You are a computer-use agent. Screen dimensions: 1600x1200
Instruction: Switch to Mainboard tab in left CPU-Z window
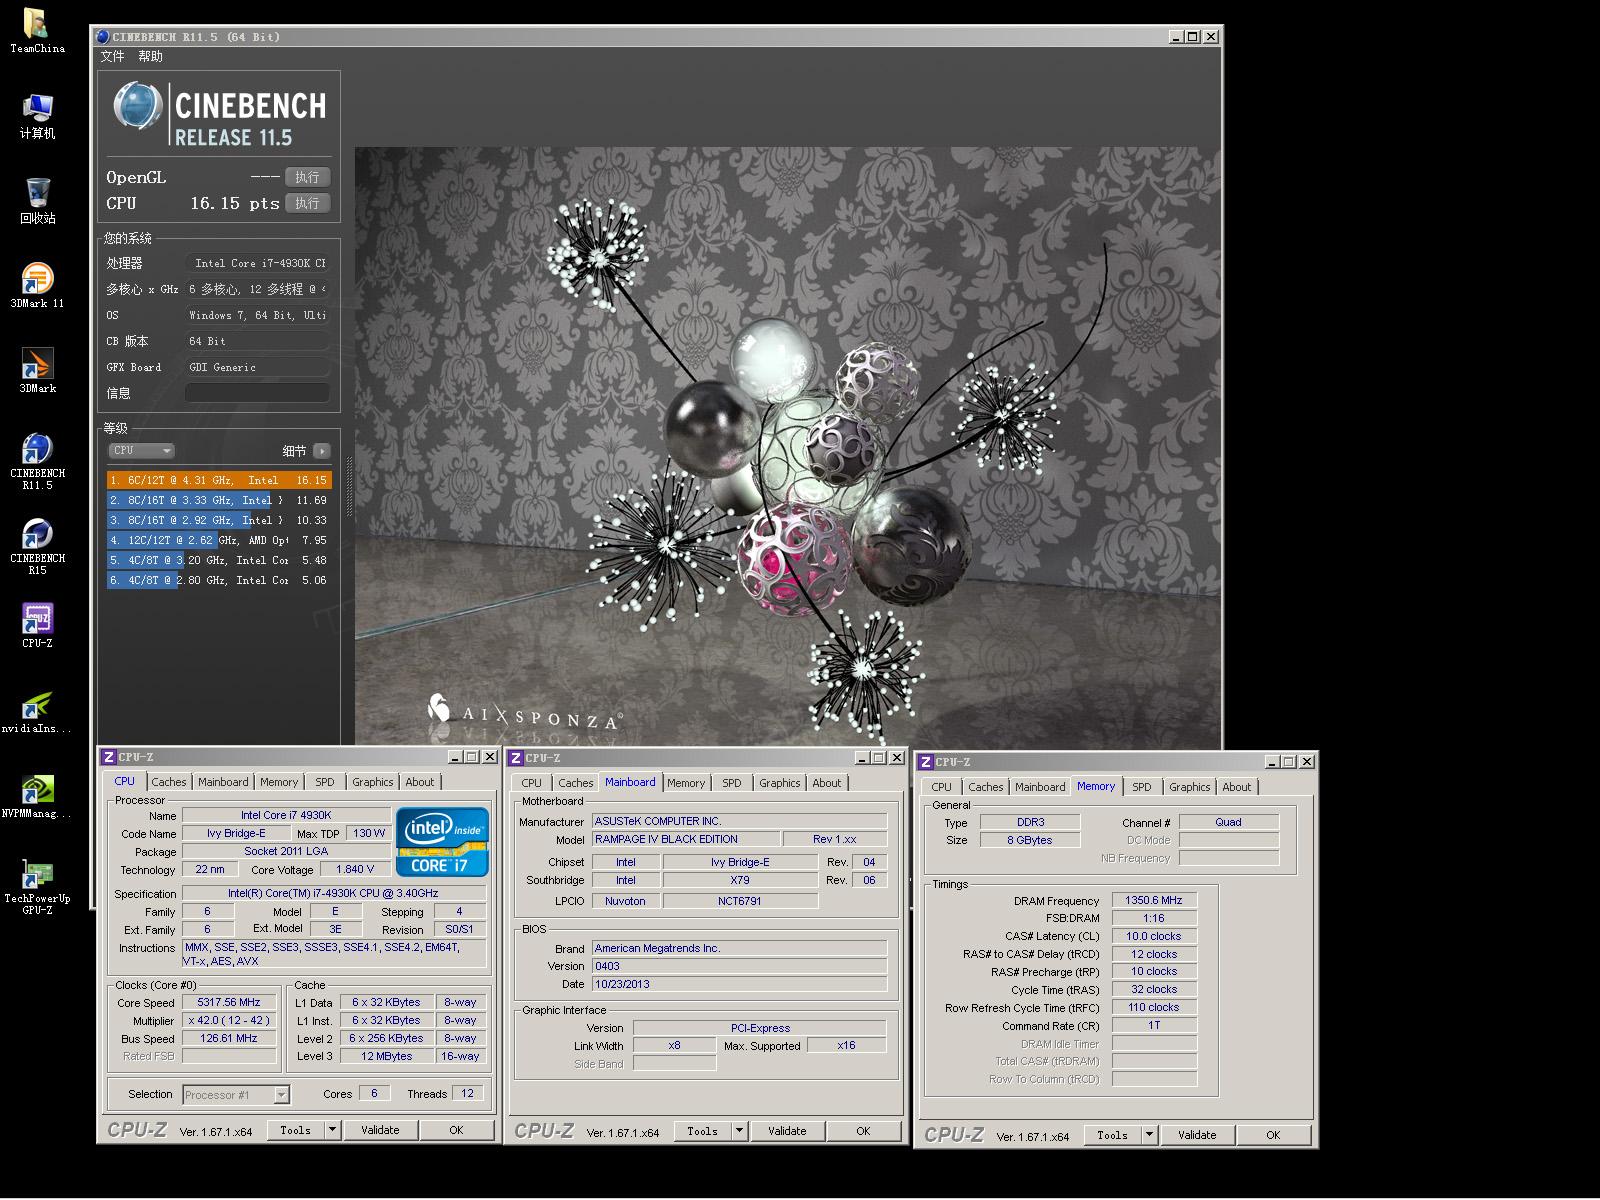223,782
